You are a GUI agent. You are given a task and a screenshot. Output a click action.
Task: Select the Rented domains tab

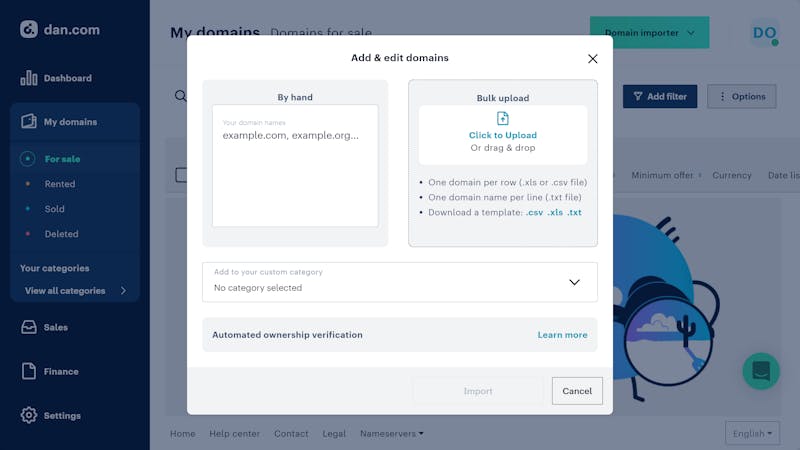[x=59, y=184]
